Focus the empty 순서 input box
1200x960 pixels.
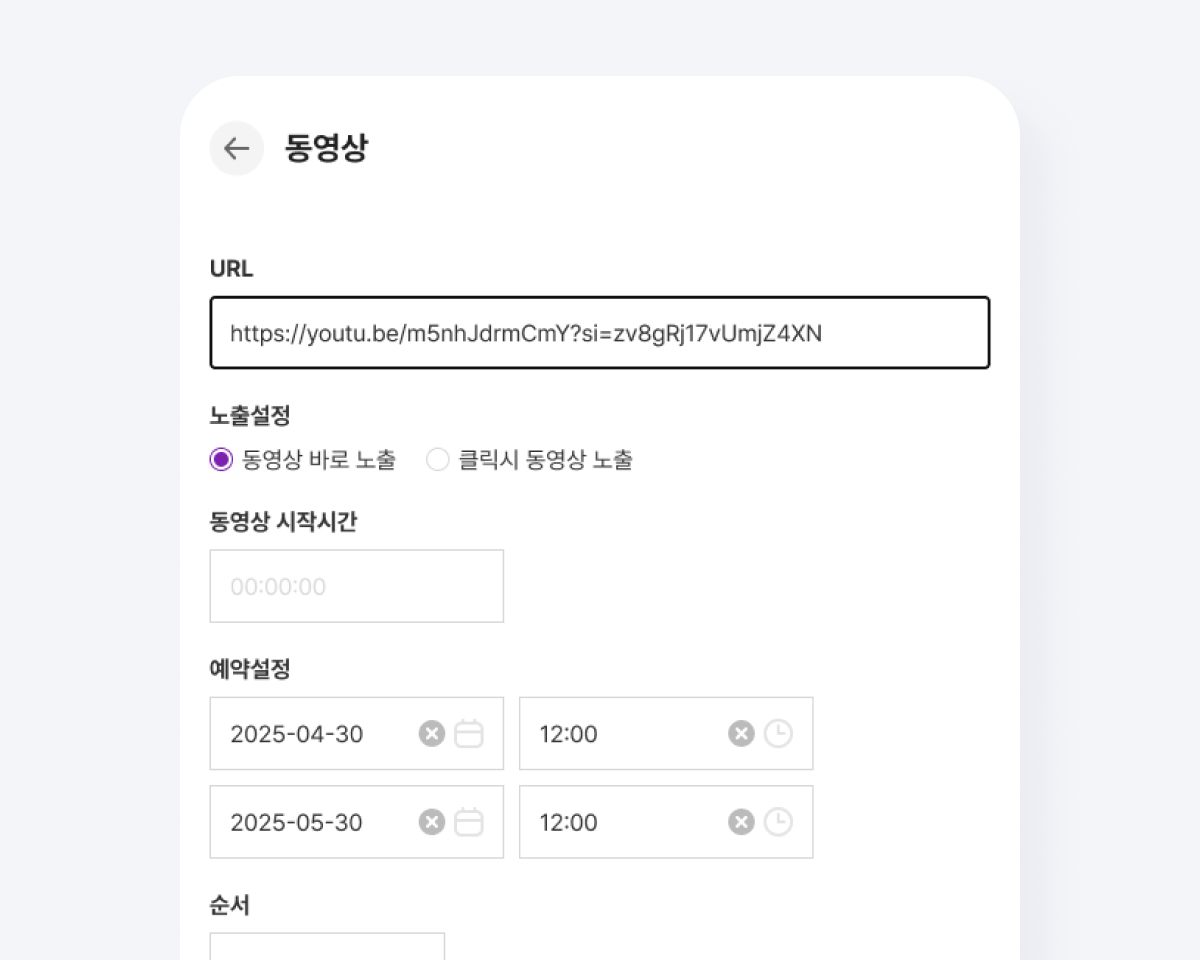327,946
